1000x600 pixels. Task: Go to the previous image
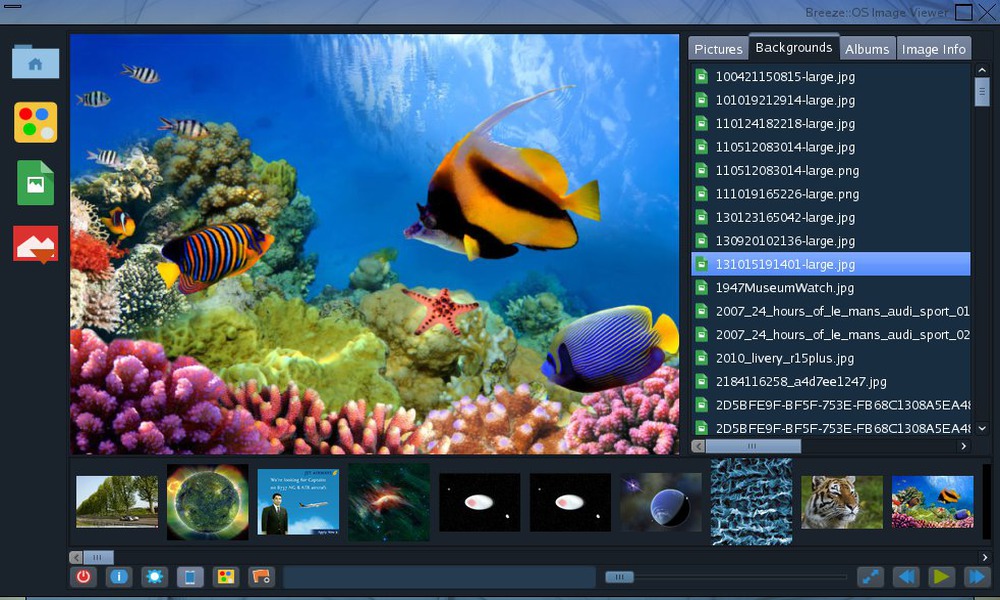(x=906, y=577)
